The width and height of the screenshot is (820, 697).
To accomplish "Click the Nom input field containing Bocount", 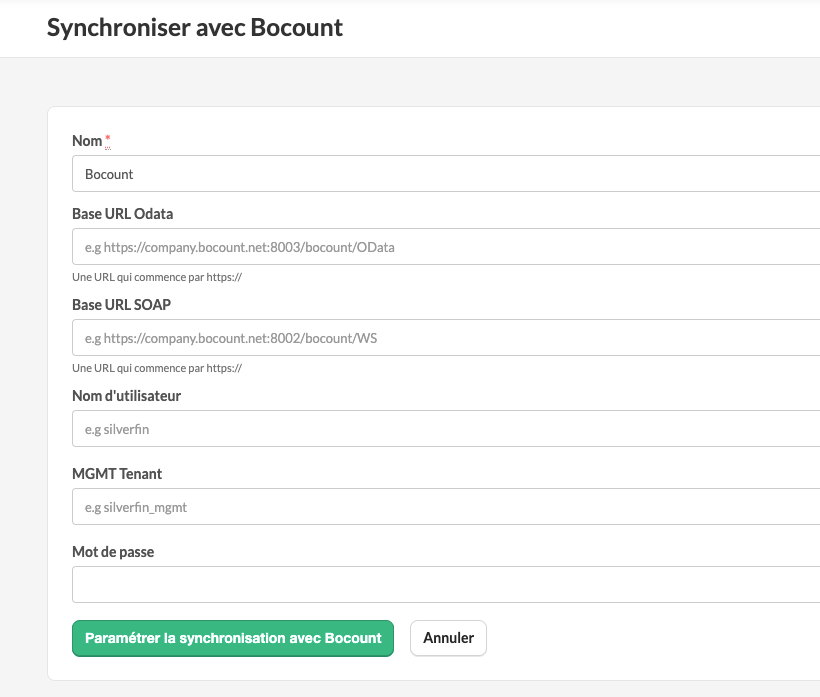I will [x=446, y=174].
